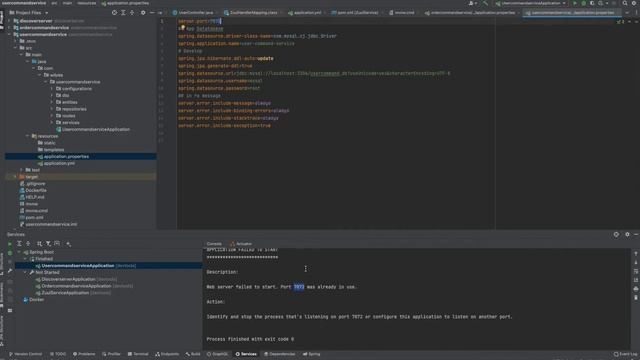This screenshot has height=360, width=640.
Task: Expand the target folder
Action: coord(16,177)
